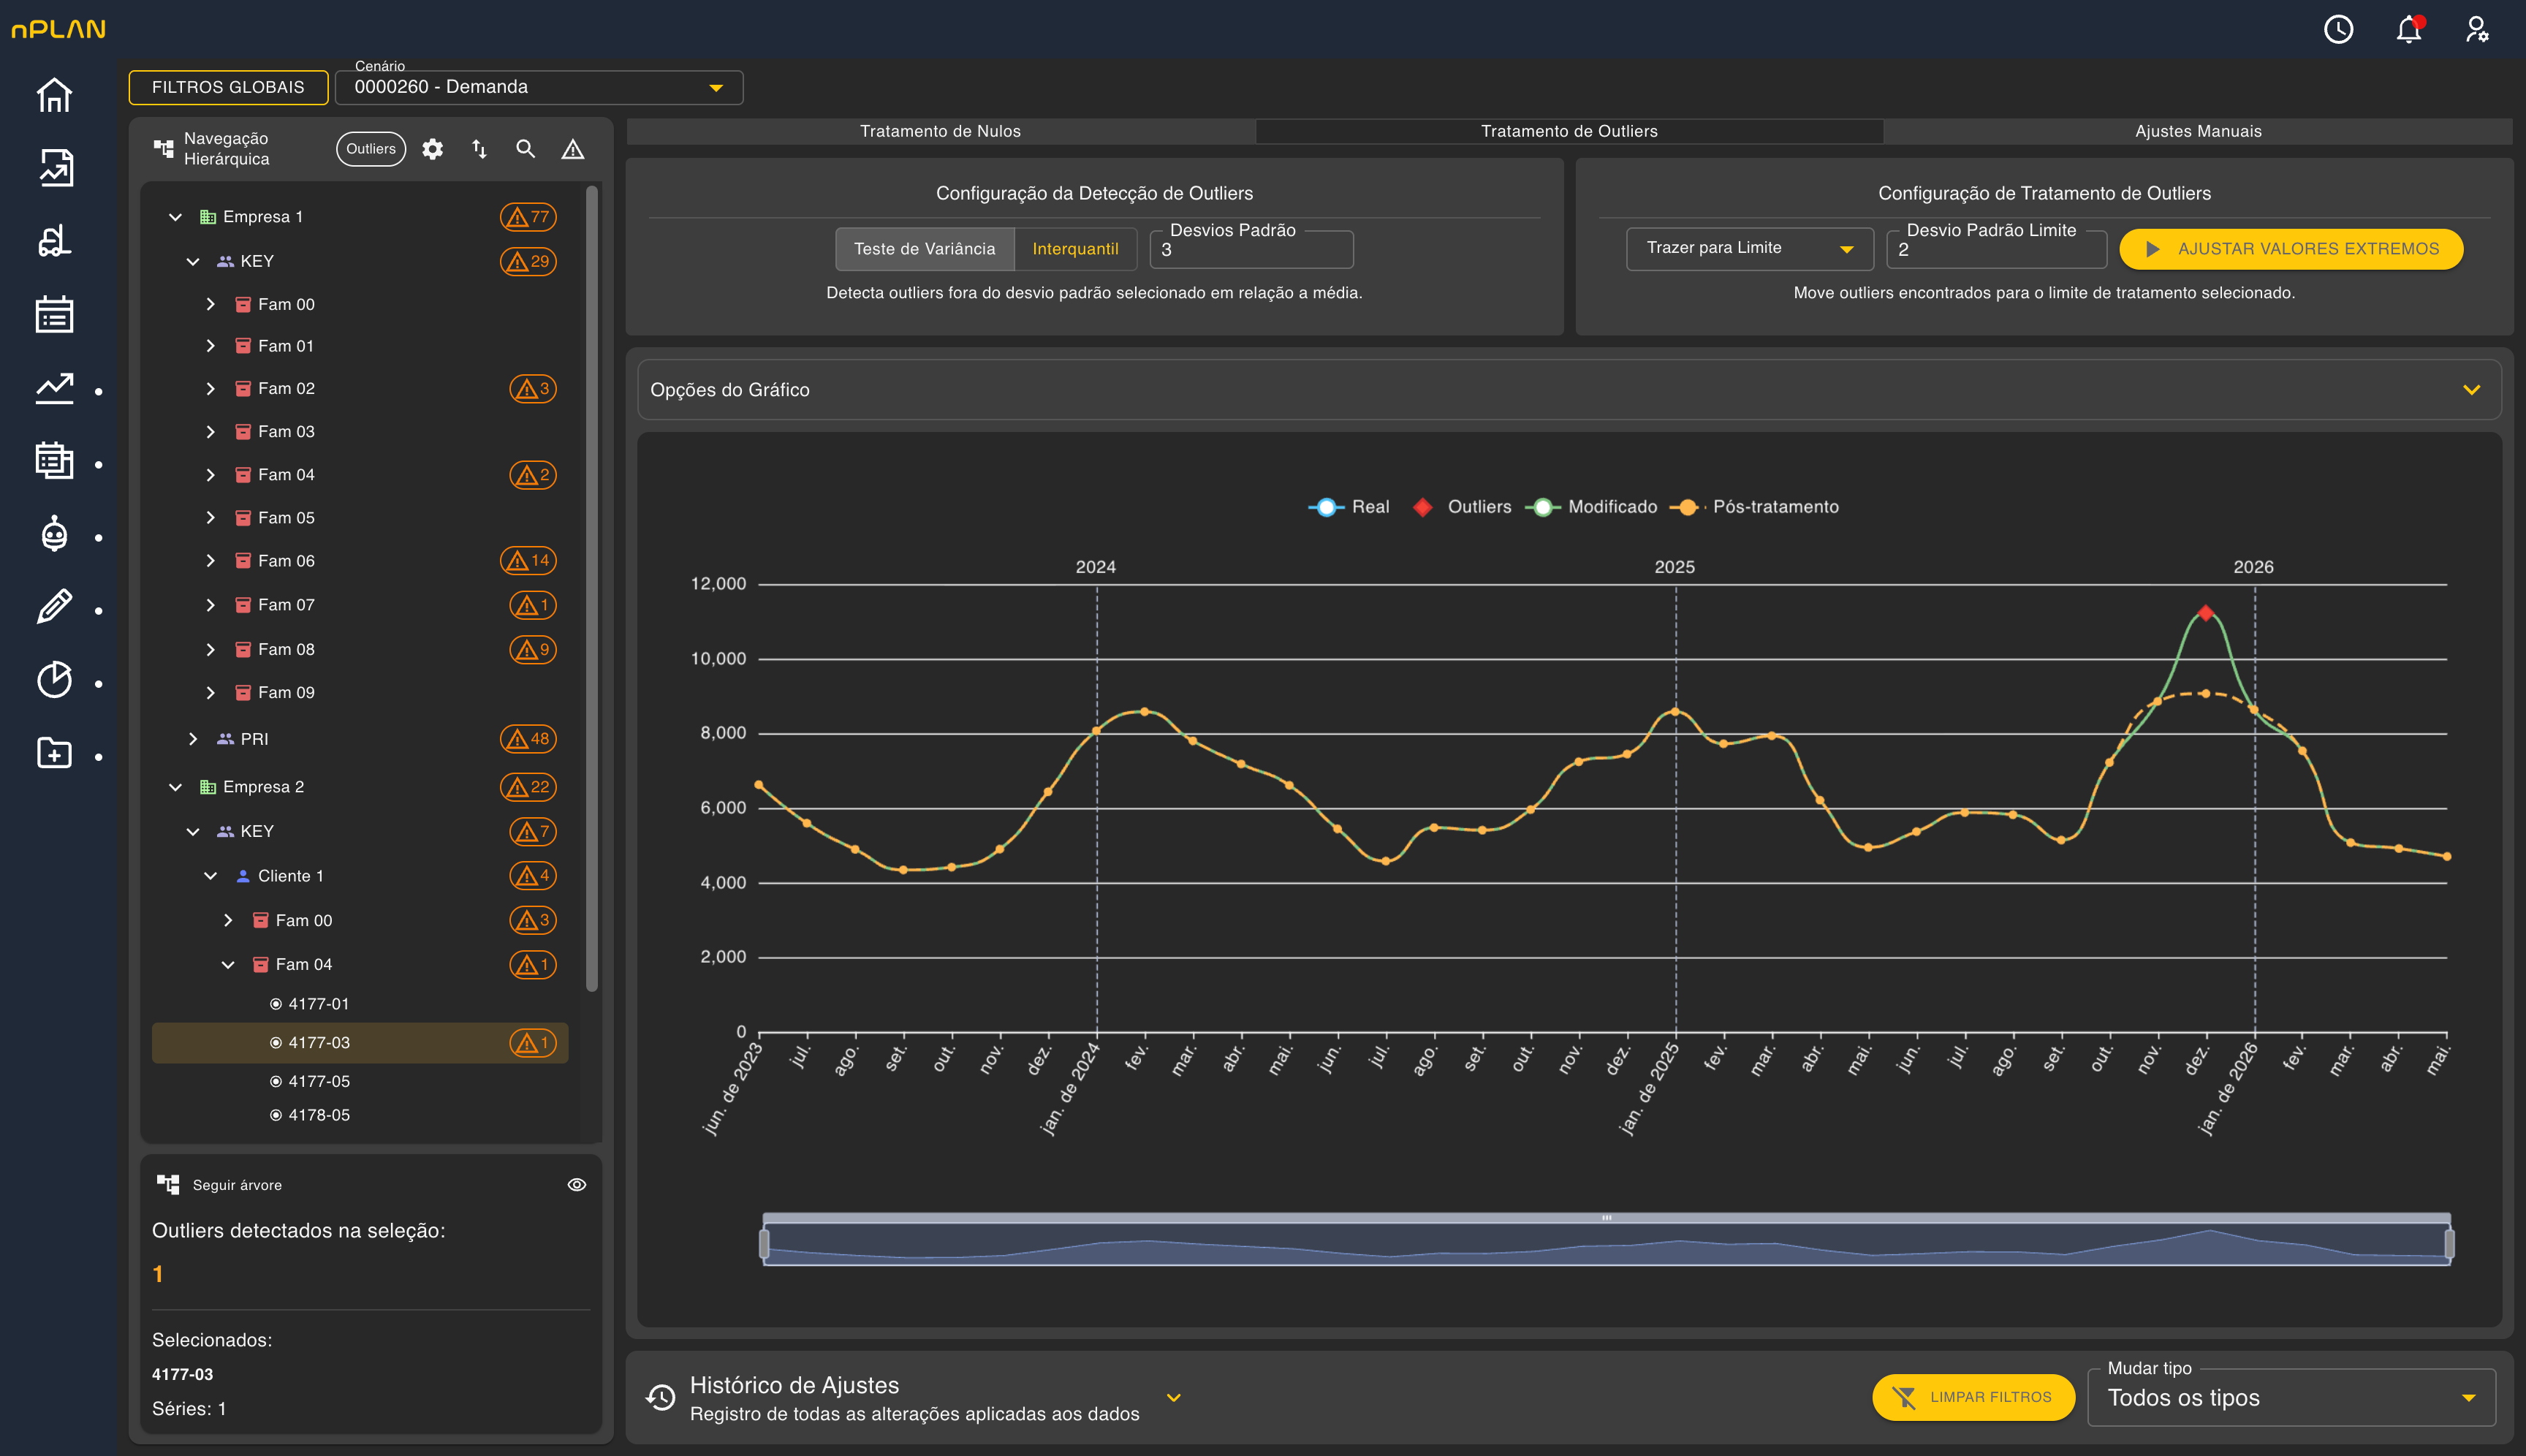
Task: Select Teste de Variância detection method
Action: click(x=925, y=249)
